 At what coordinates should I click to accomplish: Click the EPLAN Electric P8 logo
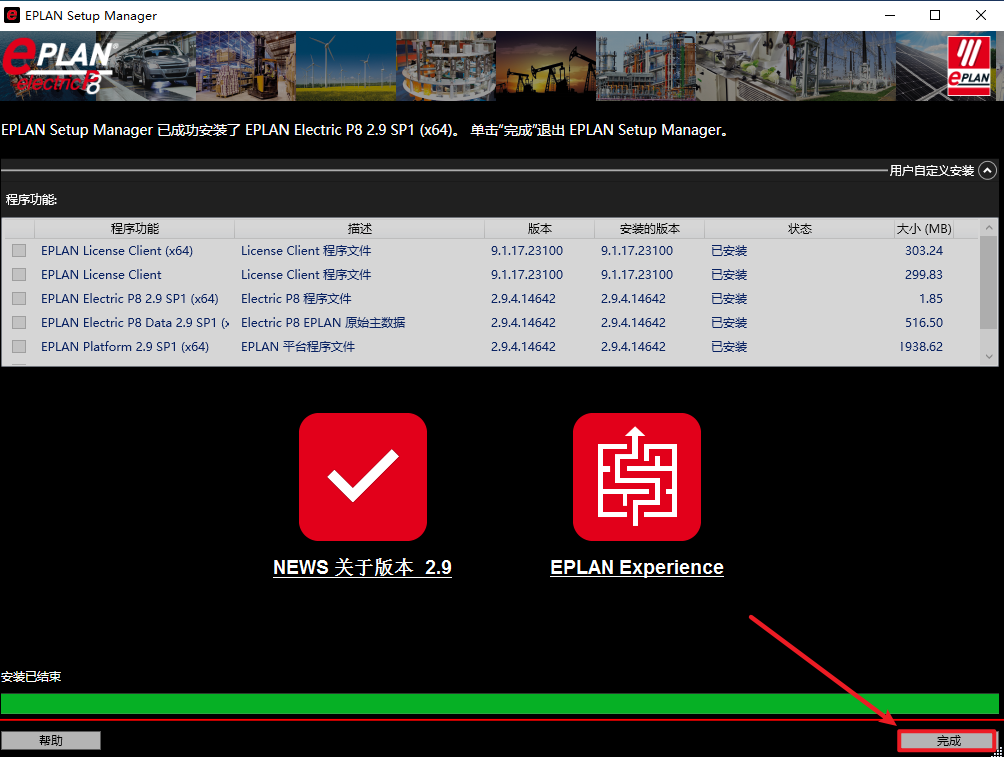[58, 67]
